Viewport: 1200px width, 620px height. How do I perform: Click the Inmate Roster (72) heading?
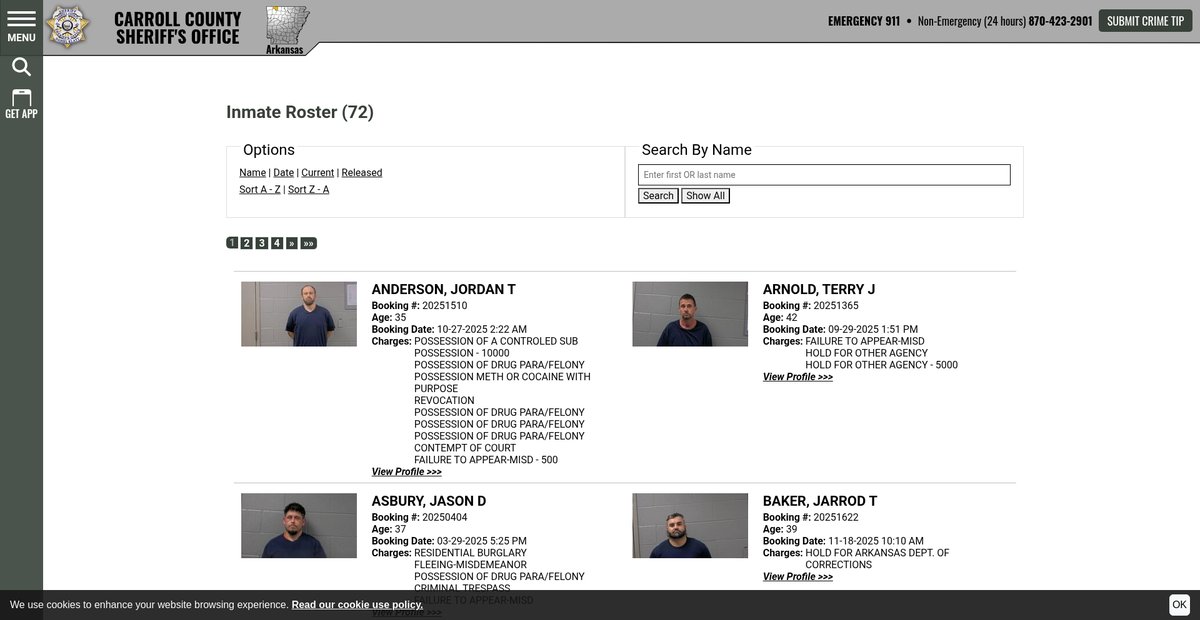point(300,112)
